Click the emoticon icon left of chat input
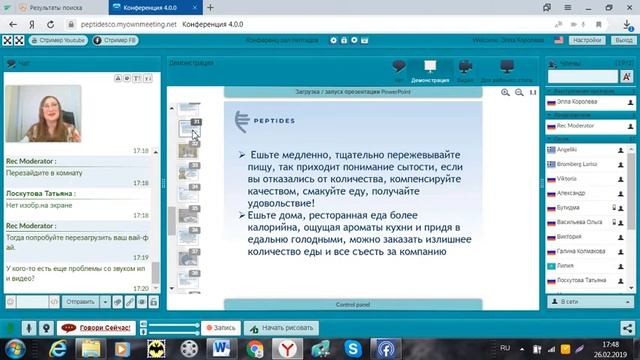Viewport: 640px width, 360px height. pyautogui.click(x=11, y=302)
